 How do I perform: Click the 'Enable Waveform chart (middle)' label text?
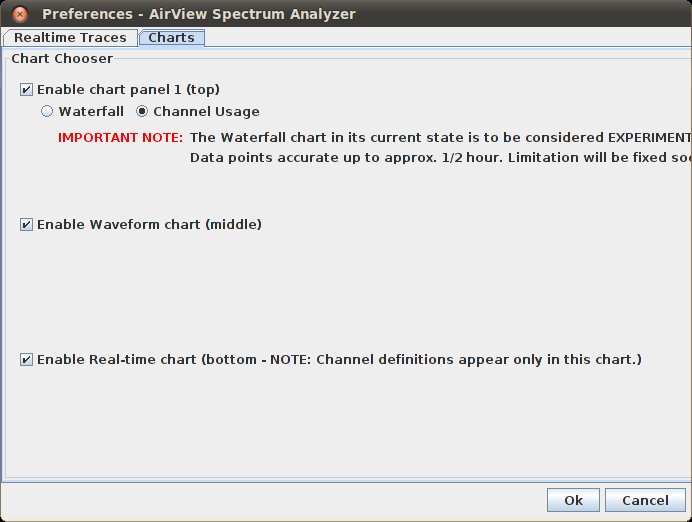click(149, 225)
